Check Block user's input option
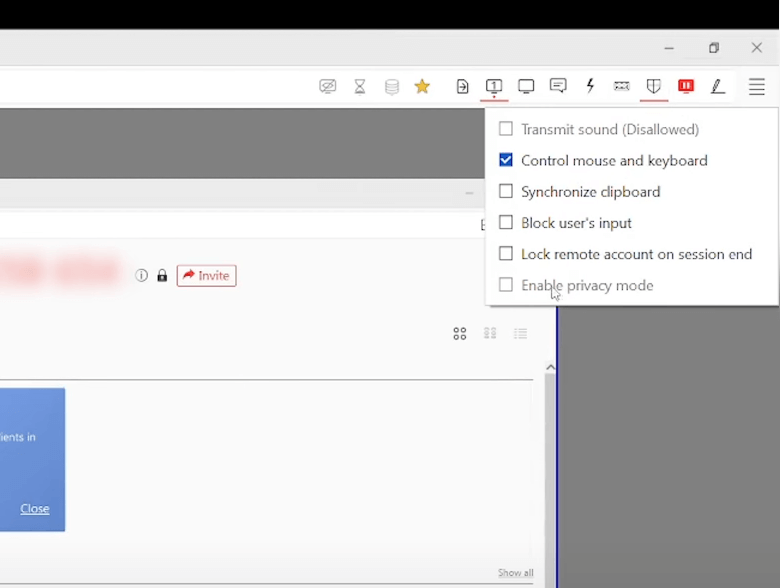Screen dimensions: 780x588 click(x=506, y=222)
